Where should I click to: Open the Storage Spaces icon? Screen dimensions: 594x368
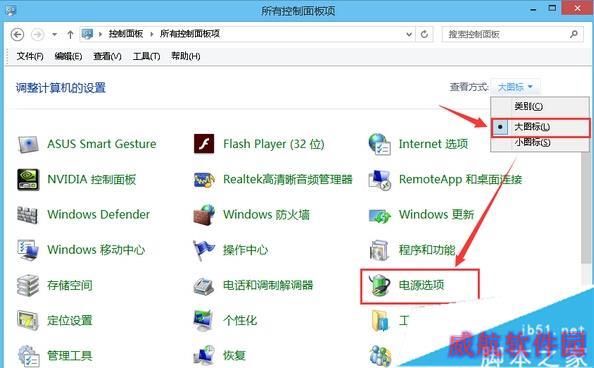click(28, 285)
